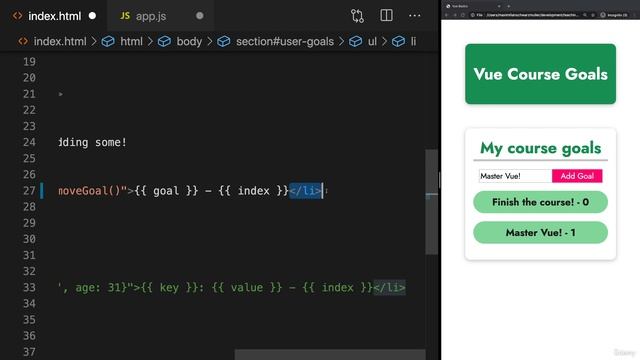Select li element in the breadcrumb

click(x=413, y=42)
